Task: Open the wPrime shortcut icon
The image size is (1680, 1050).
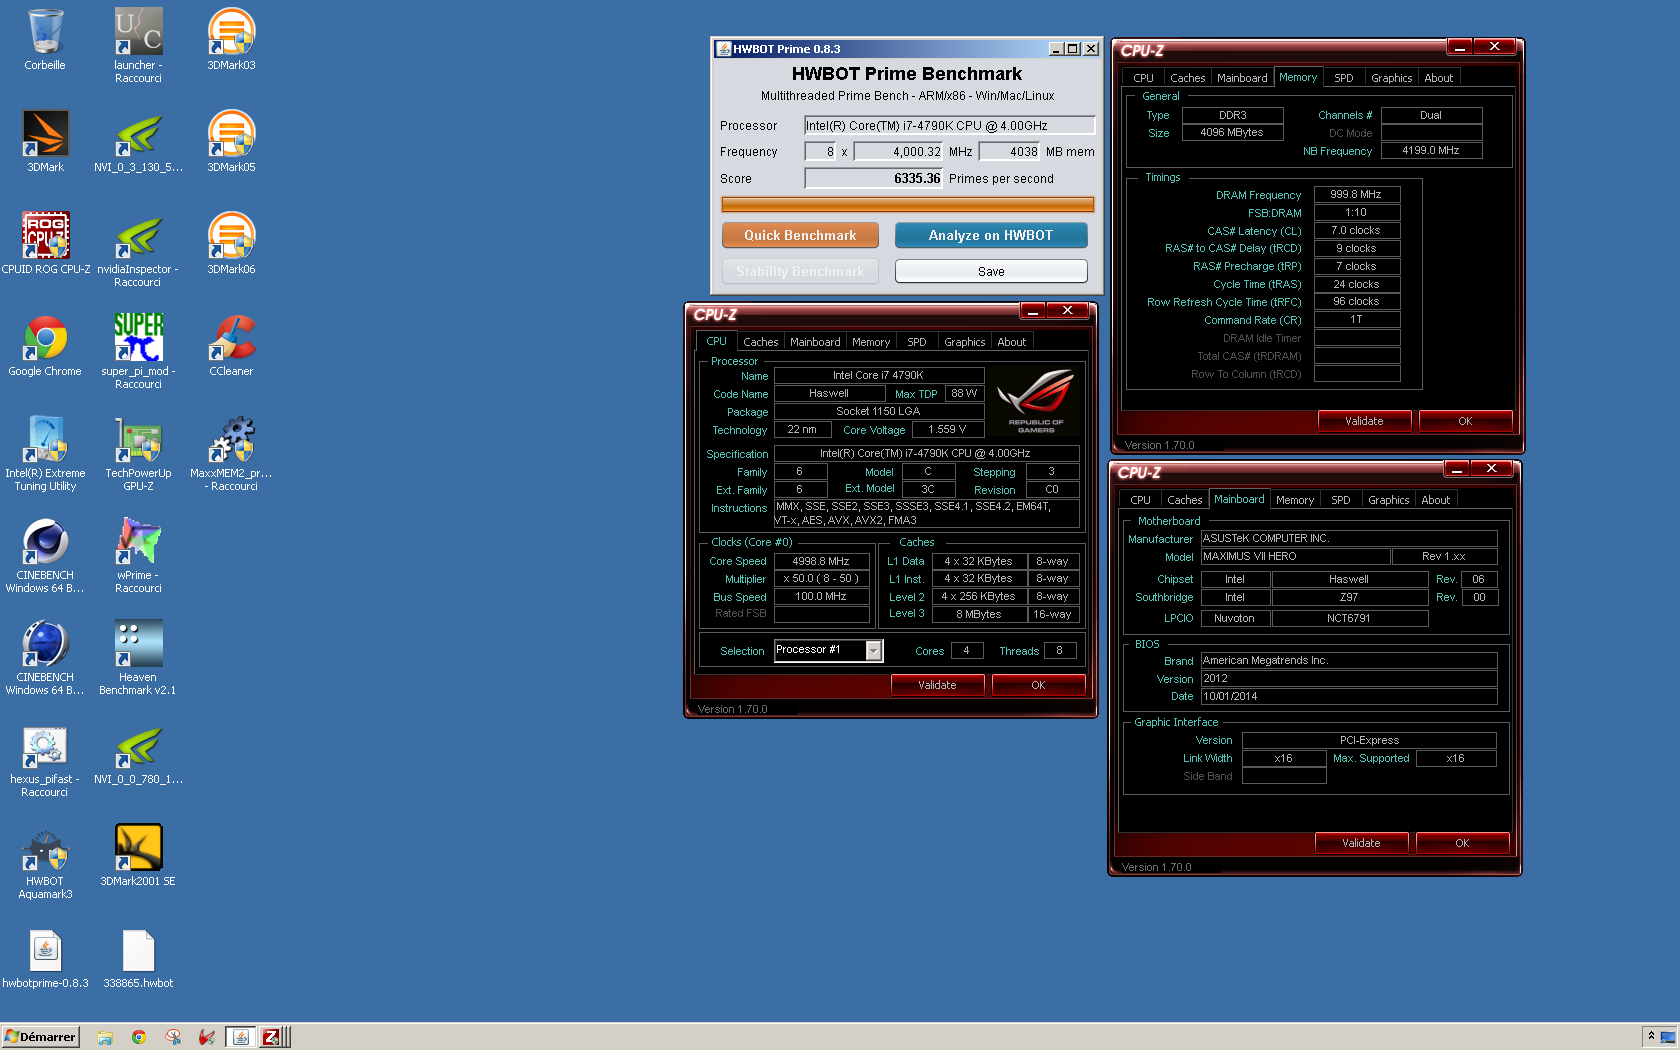Action: coord(138,542)
